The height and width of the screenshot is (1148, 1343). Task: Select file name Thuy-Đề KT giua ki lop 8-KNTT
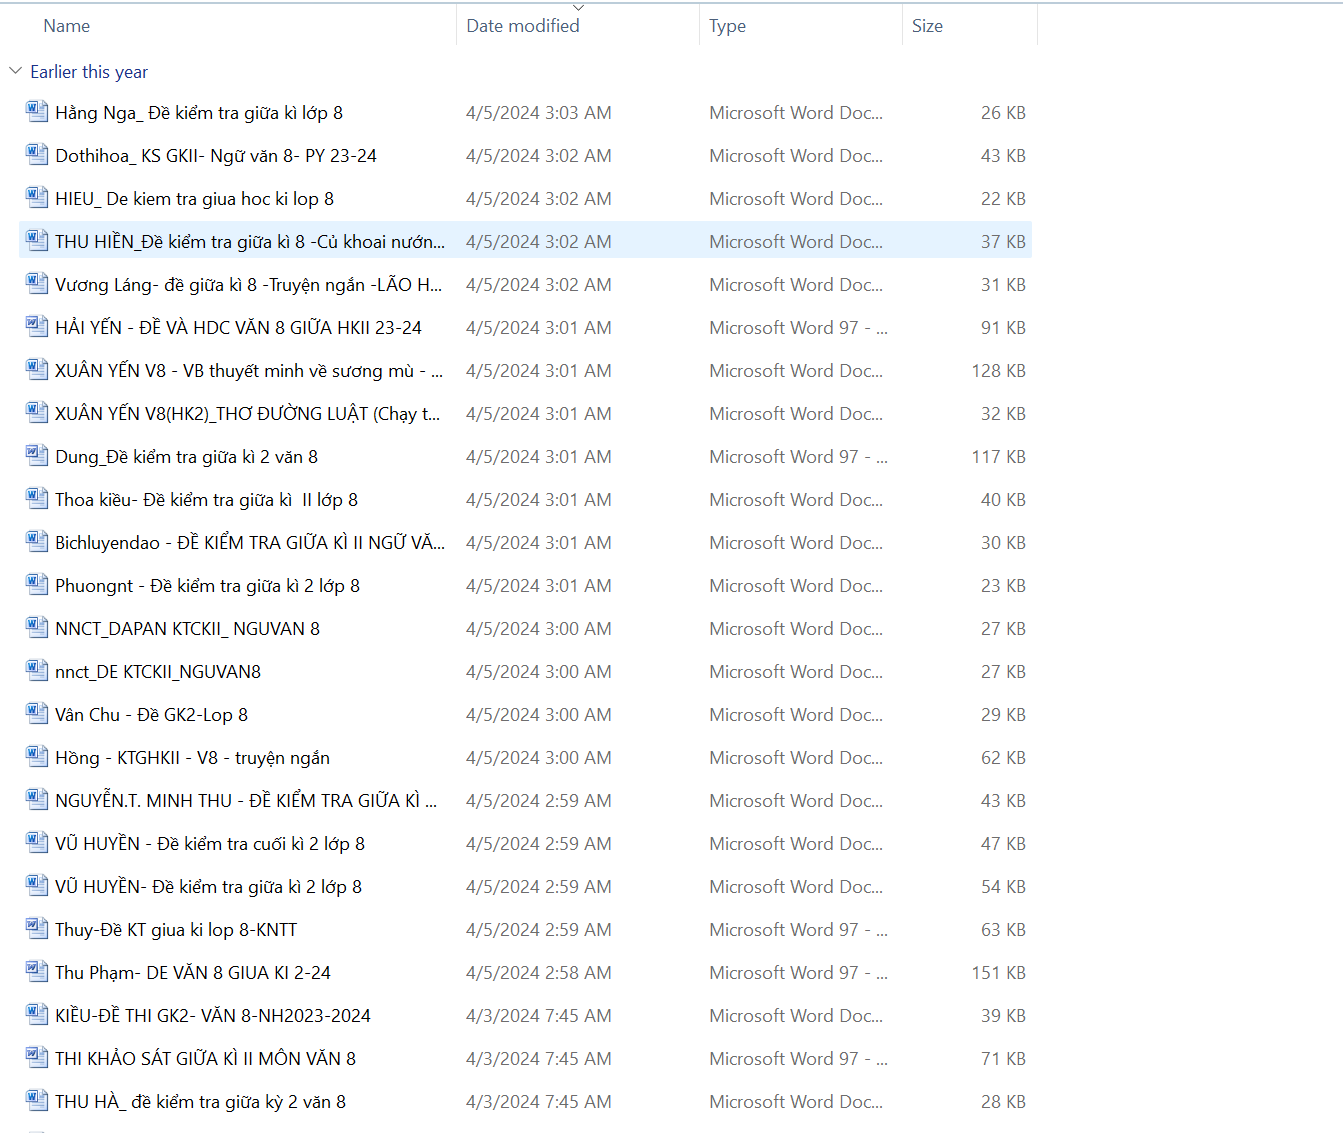click(176, 930)
